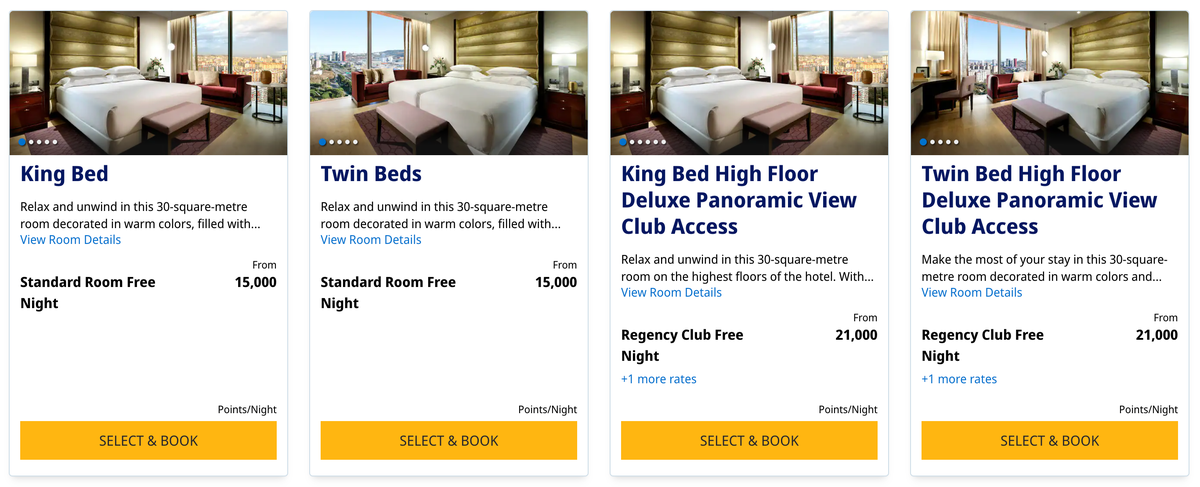This screenshot has width=1200, height=487.
Task: View Room Details for King Bed
Action: pos(70,240)
